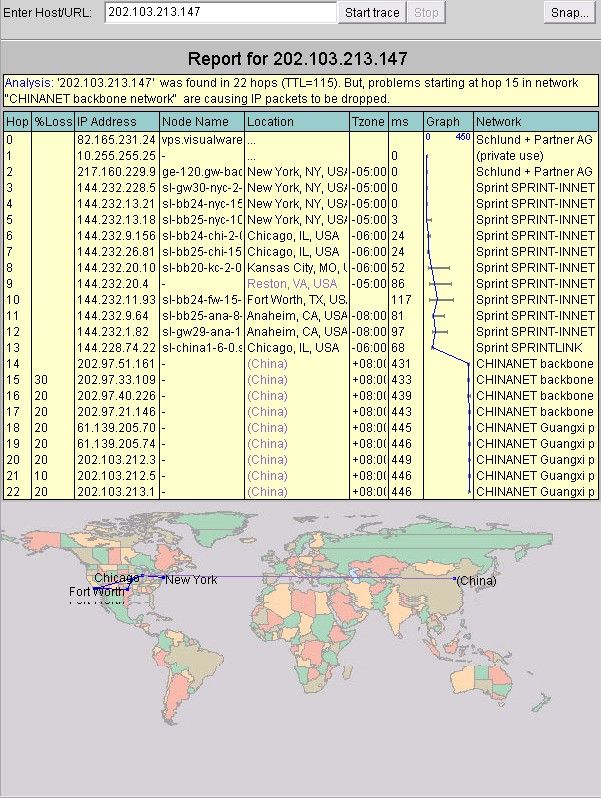Click the 10 percent loss cell

(x=53, y=476)
